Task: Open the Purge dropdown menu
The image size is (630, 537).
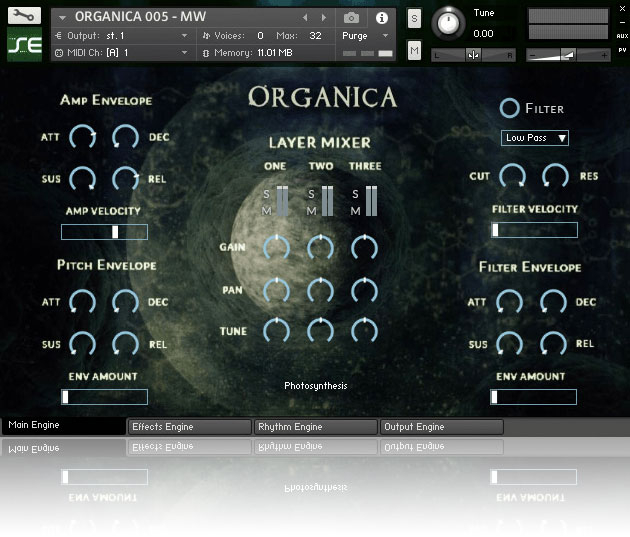Action: coord(367,35)
